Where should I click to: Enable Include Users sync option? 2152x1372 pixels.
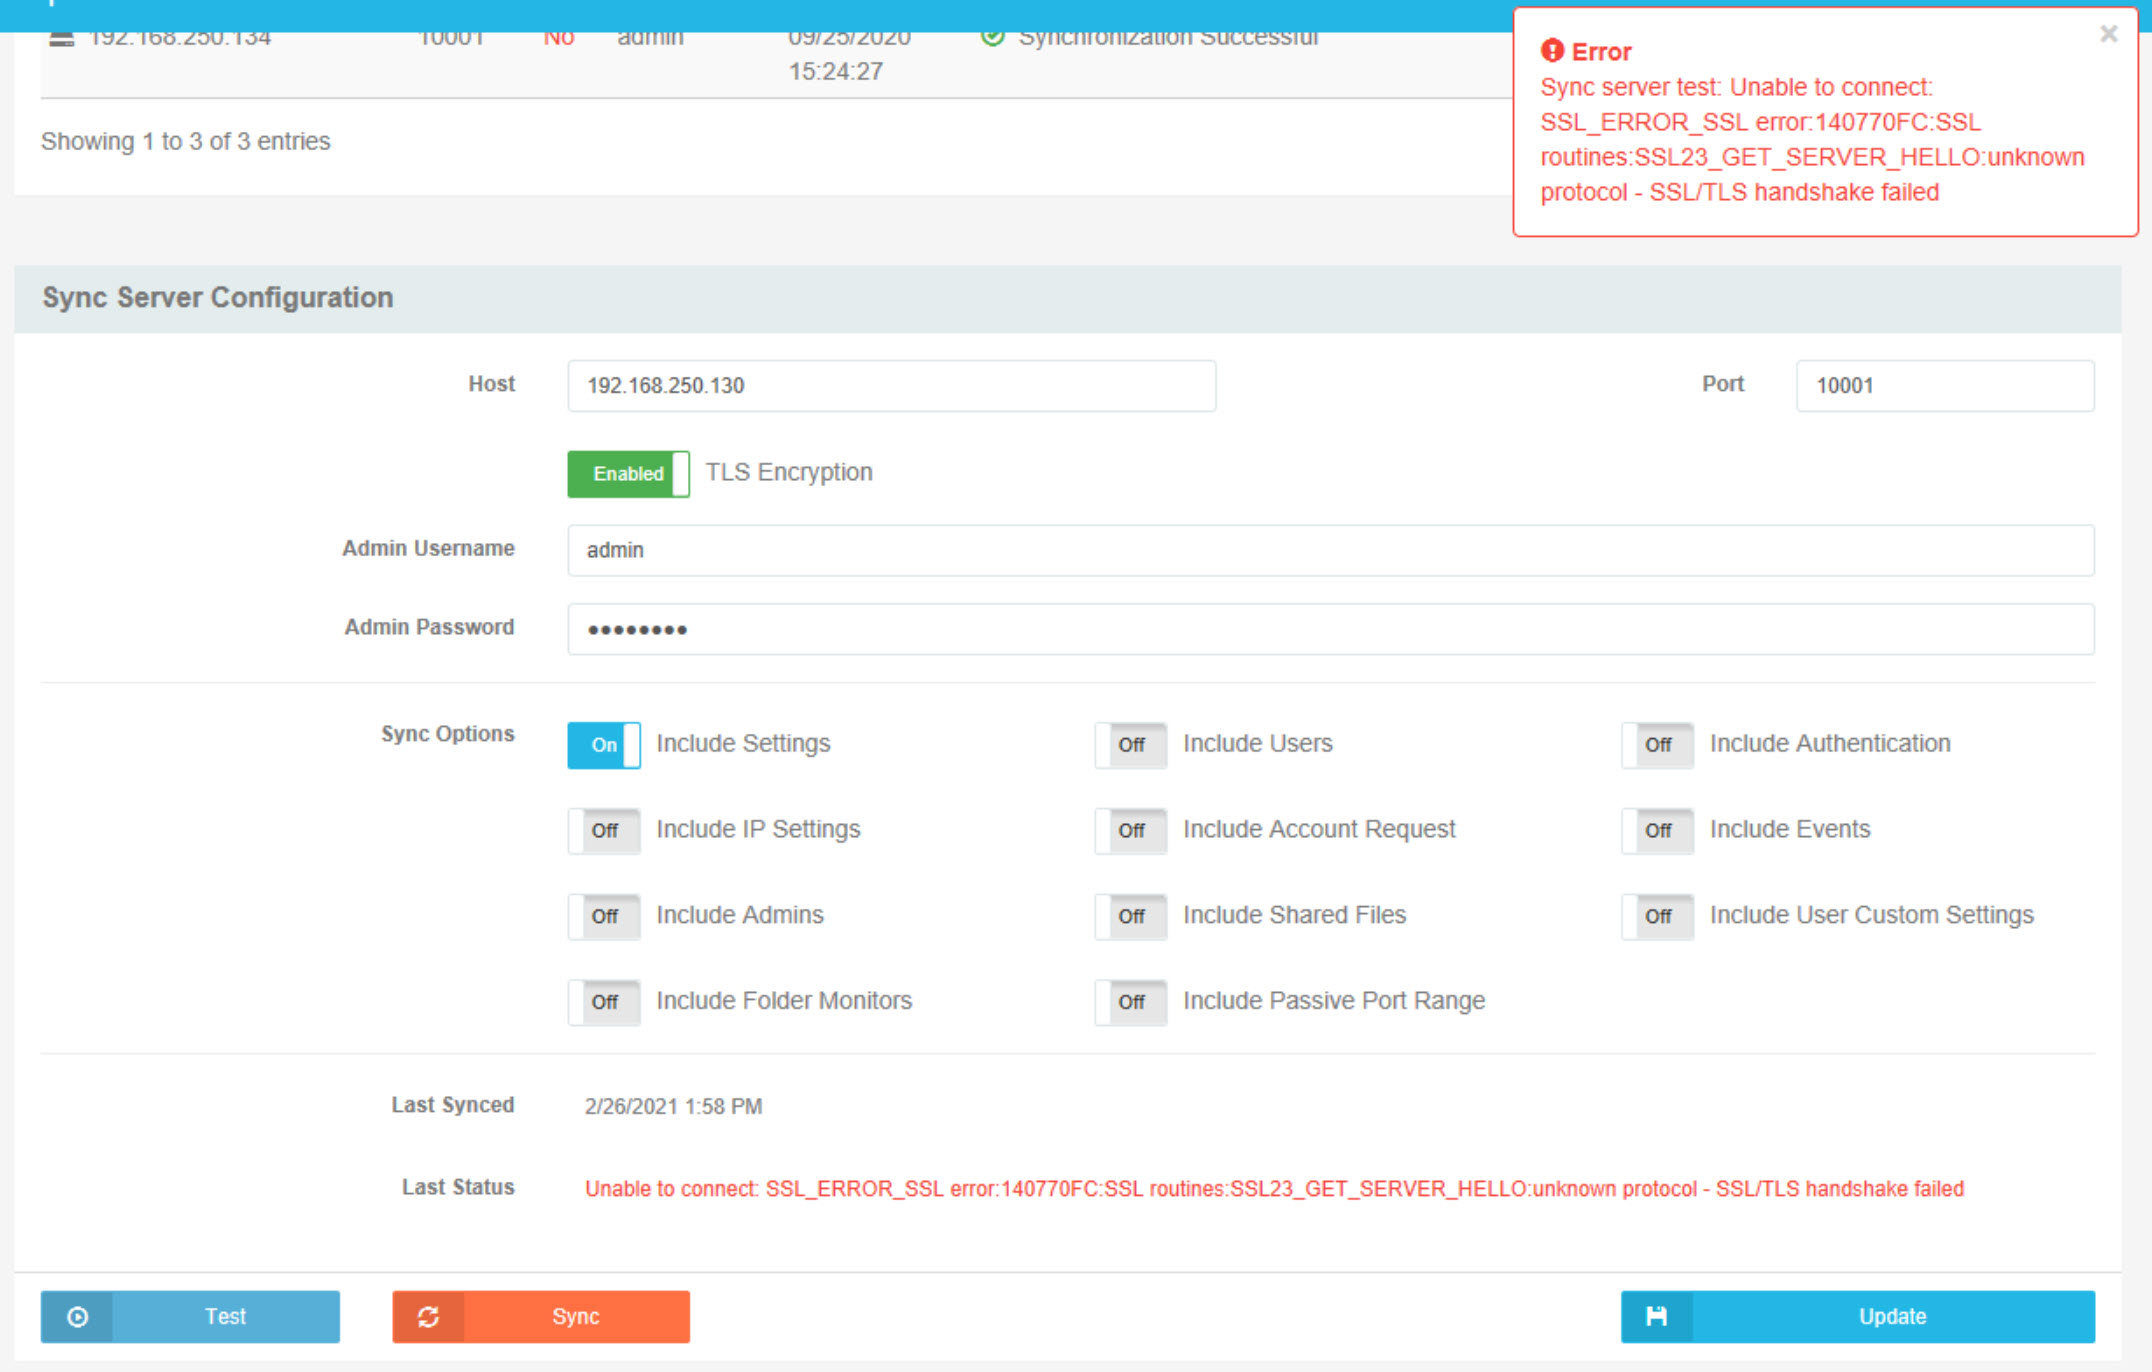pyautogui.click(x=1131, y=745)
